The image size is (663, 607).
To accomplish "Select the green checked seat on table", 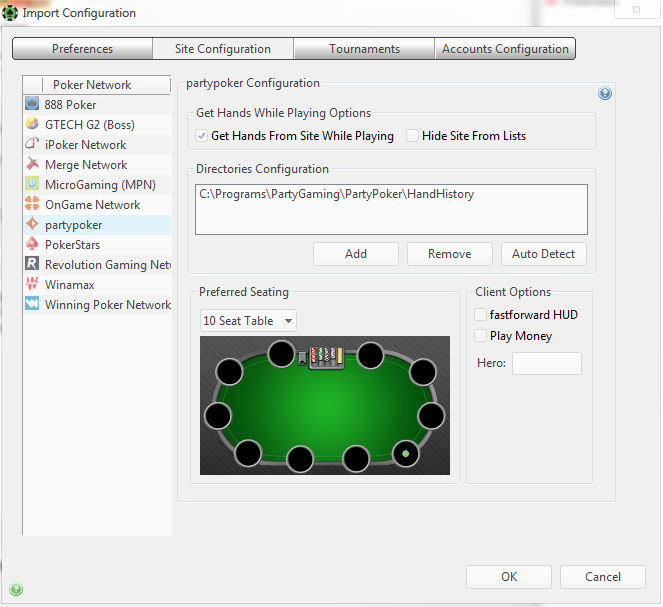I will [x=405, y=454].
